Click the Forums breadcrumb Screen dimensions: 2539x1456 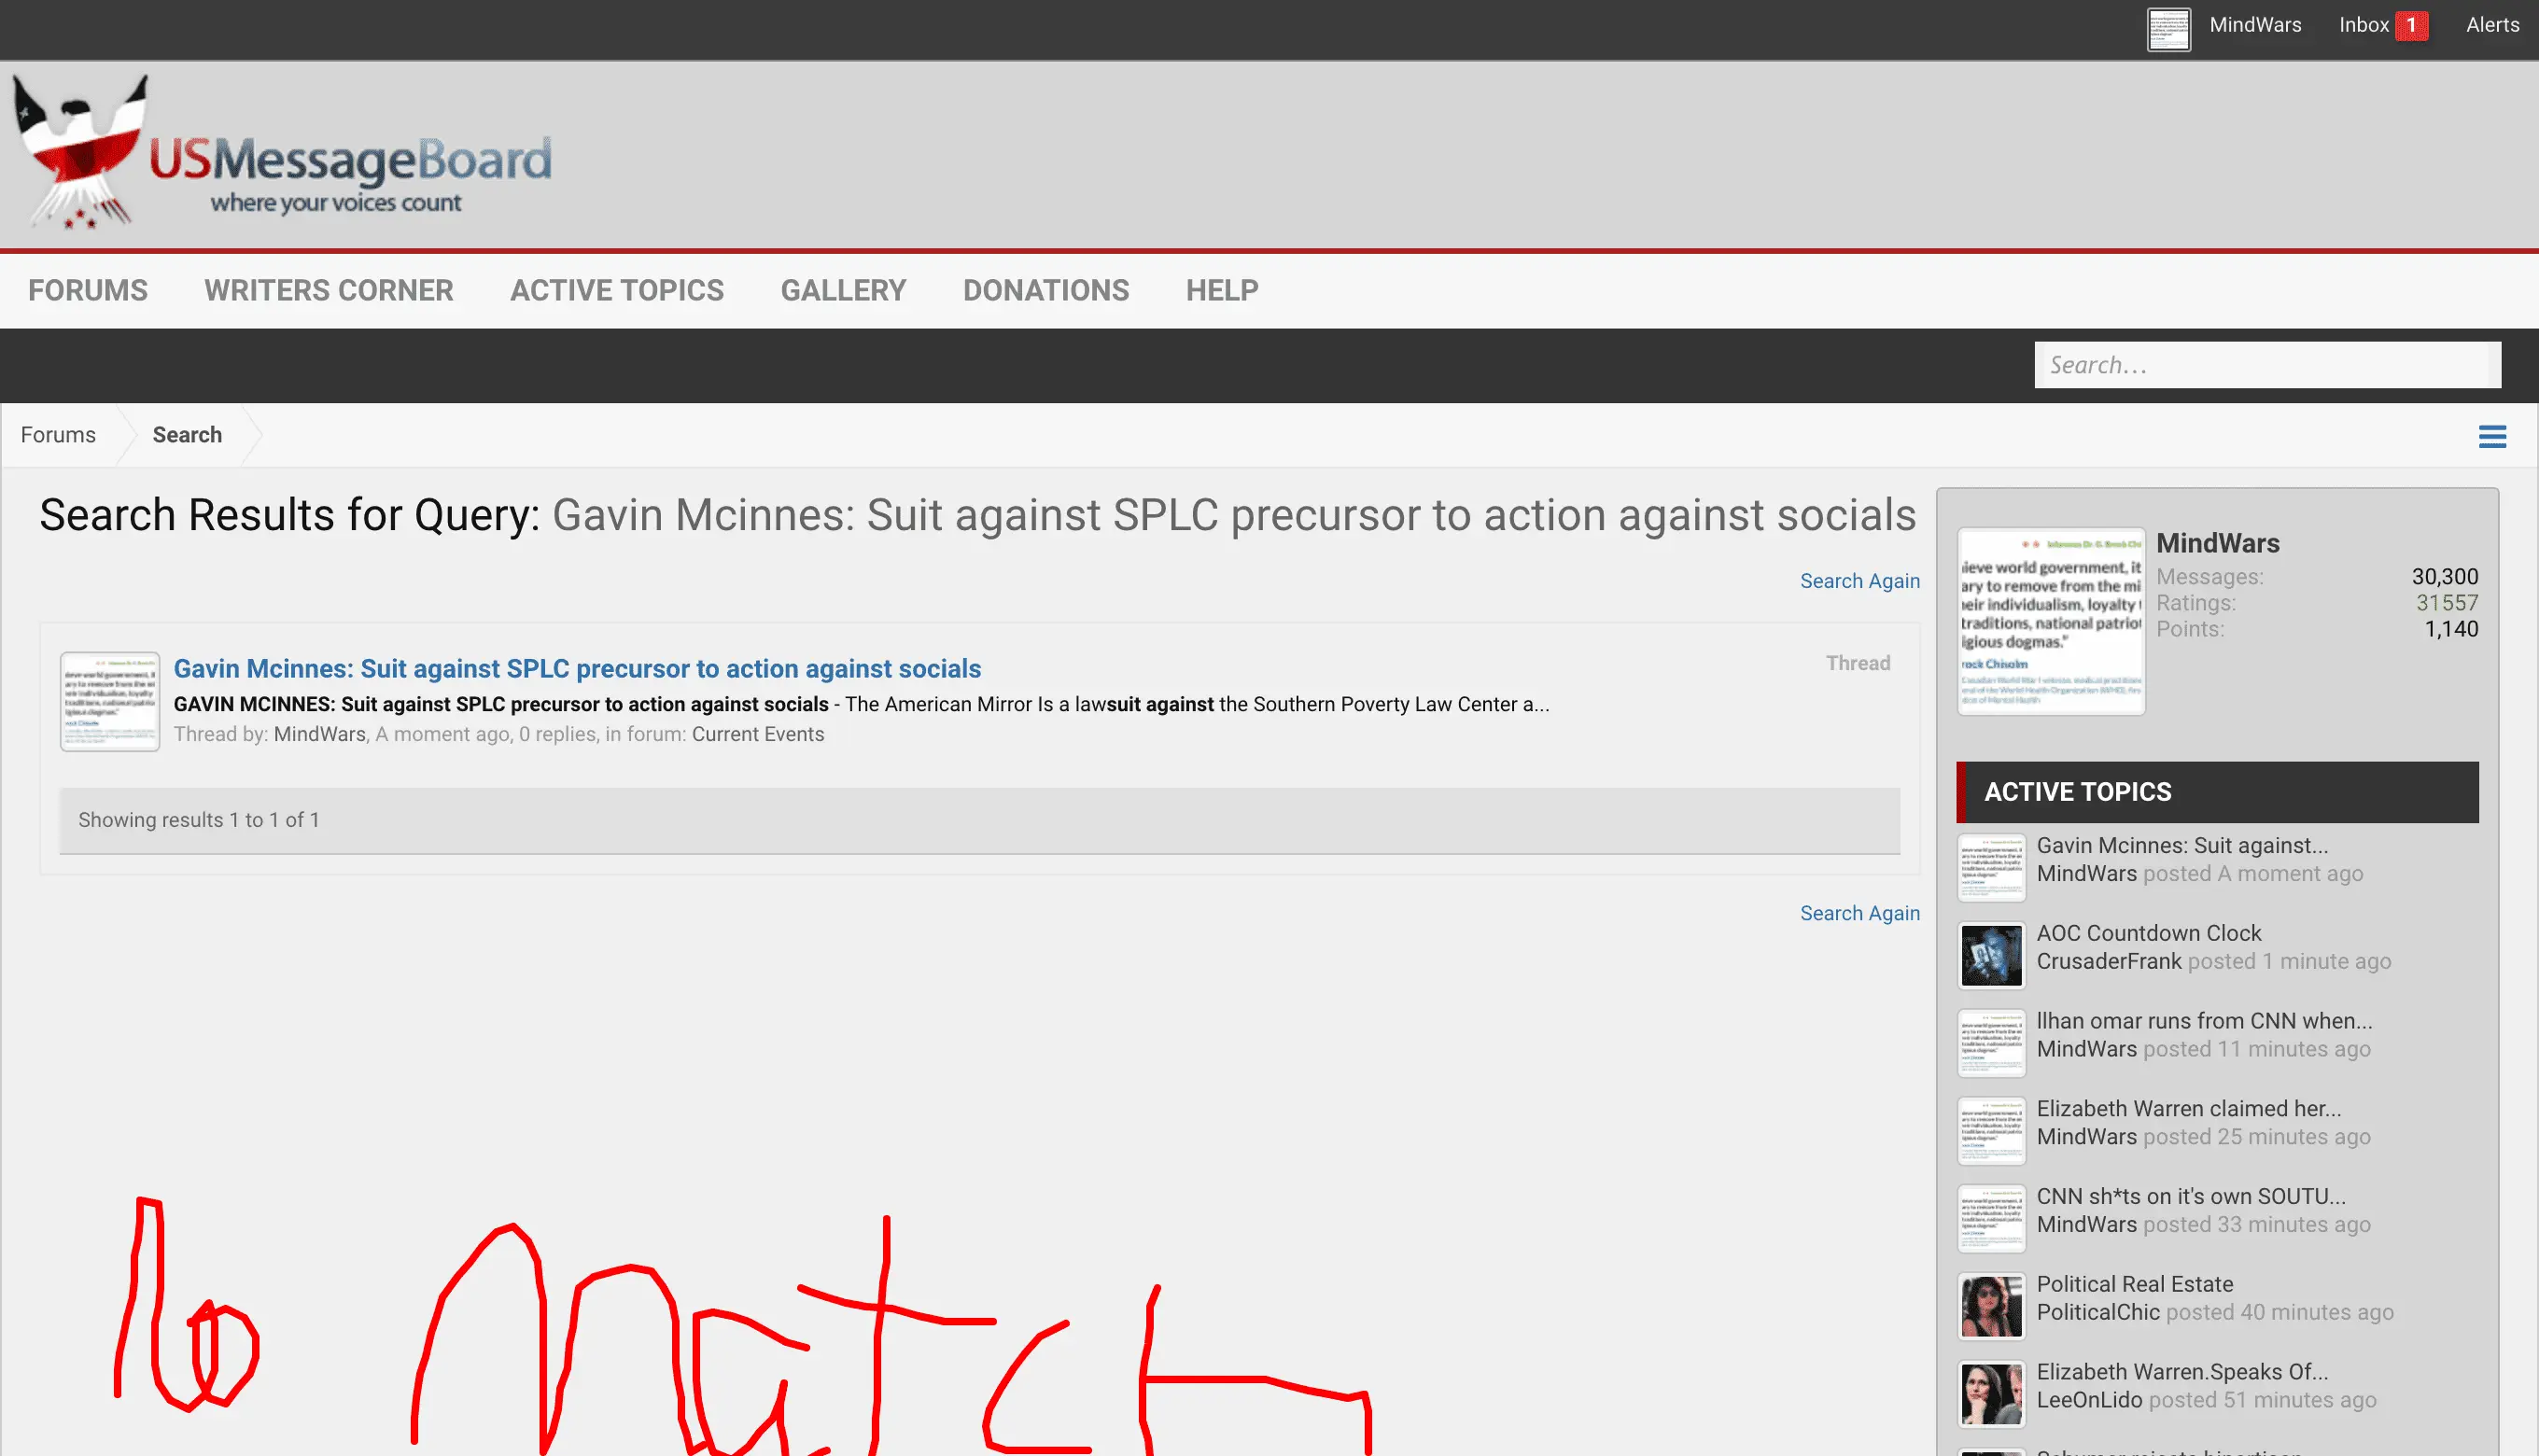(58, 435)
